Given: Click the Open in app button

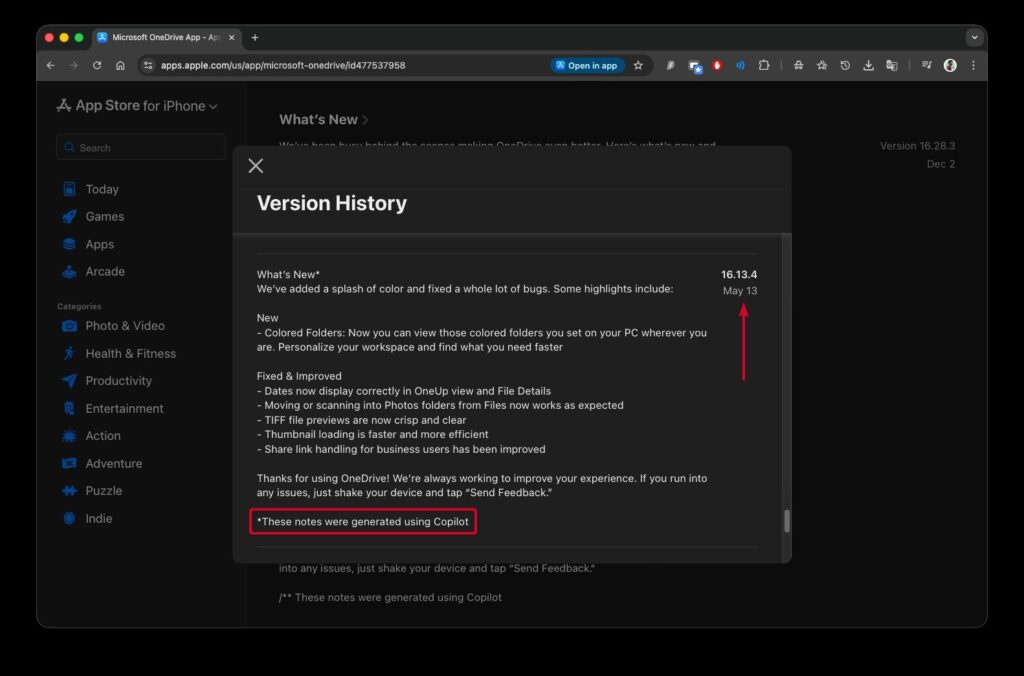Looking at the screenshot, I should (x=587, y=65).
